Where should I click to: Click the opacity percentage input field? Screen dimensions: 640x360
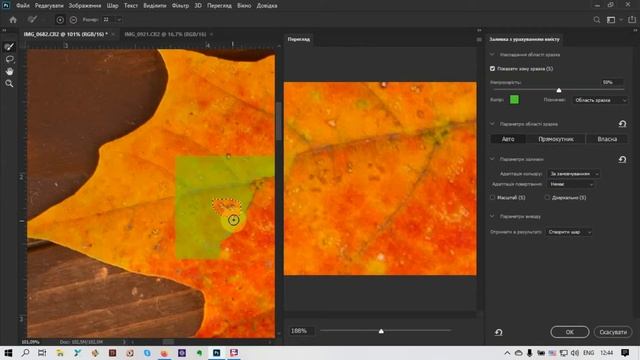[x=612, y=82]
